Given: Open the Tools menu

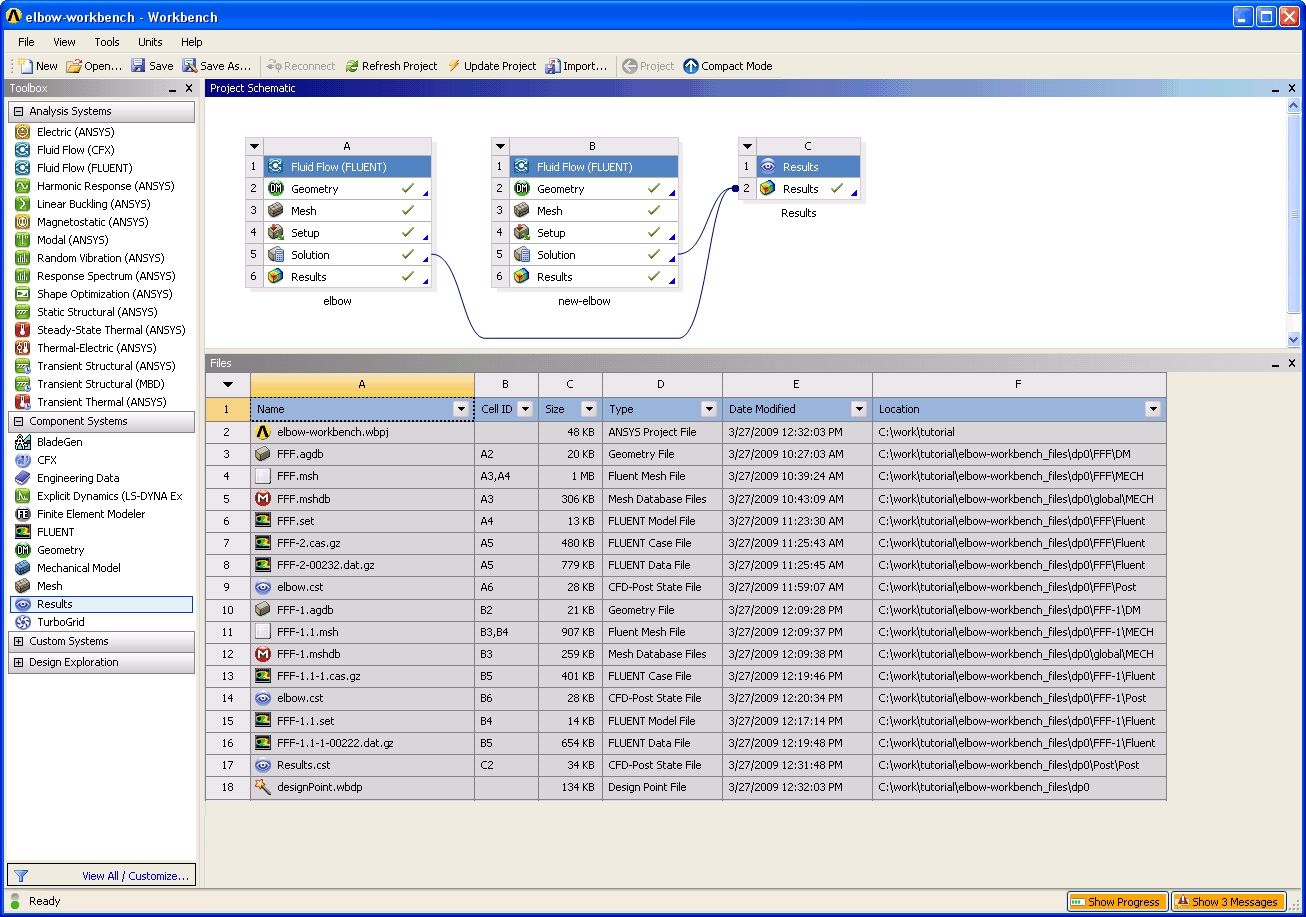Looking at the screenshot, I should [x=107, y=42].
